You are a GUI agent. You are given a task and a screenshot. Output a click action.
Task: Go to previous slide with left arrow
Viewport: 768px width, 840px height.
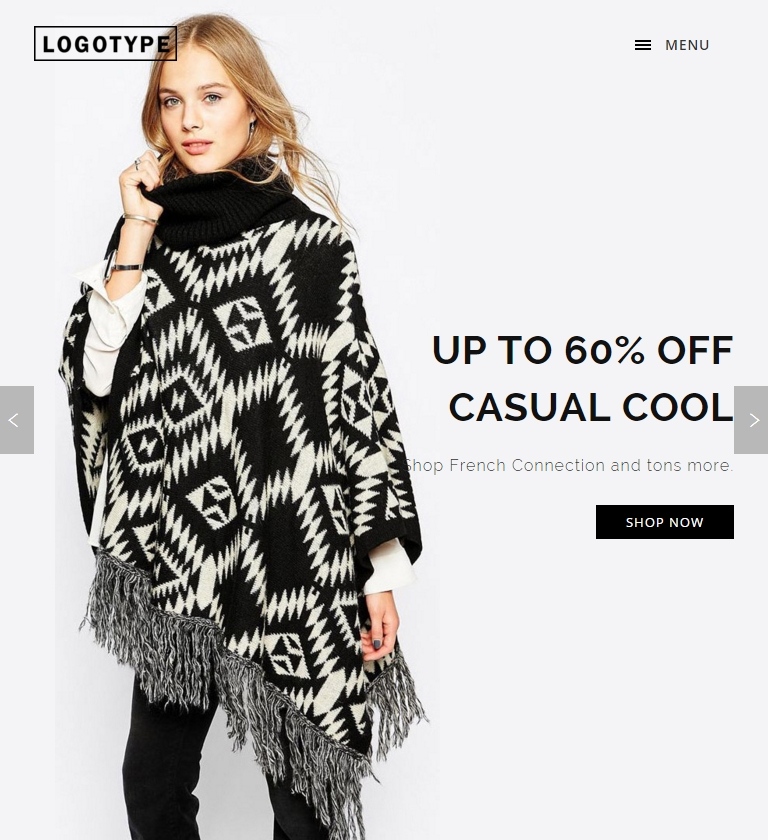[x=17, y=420]
